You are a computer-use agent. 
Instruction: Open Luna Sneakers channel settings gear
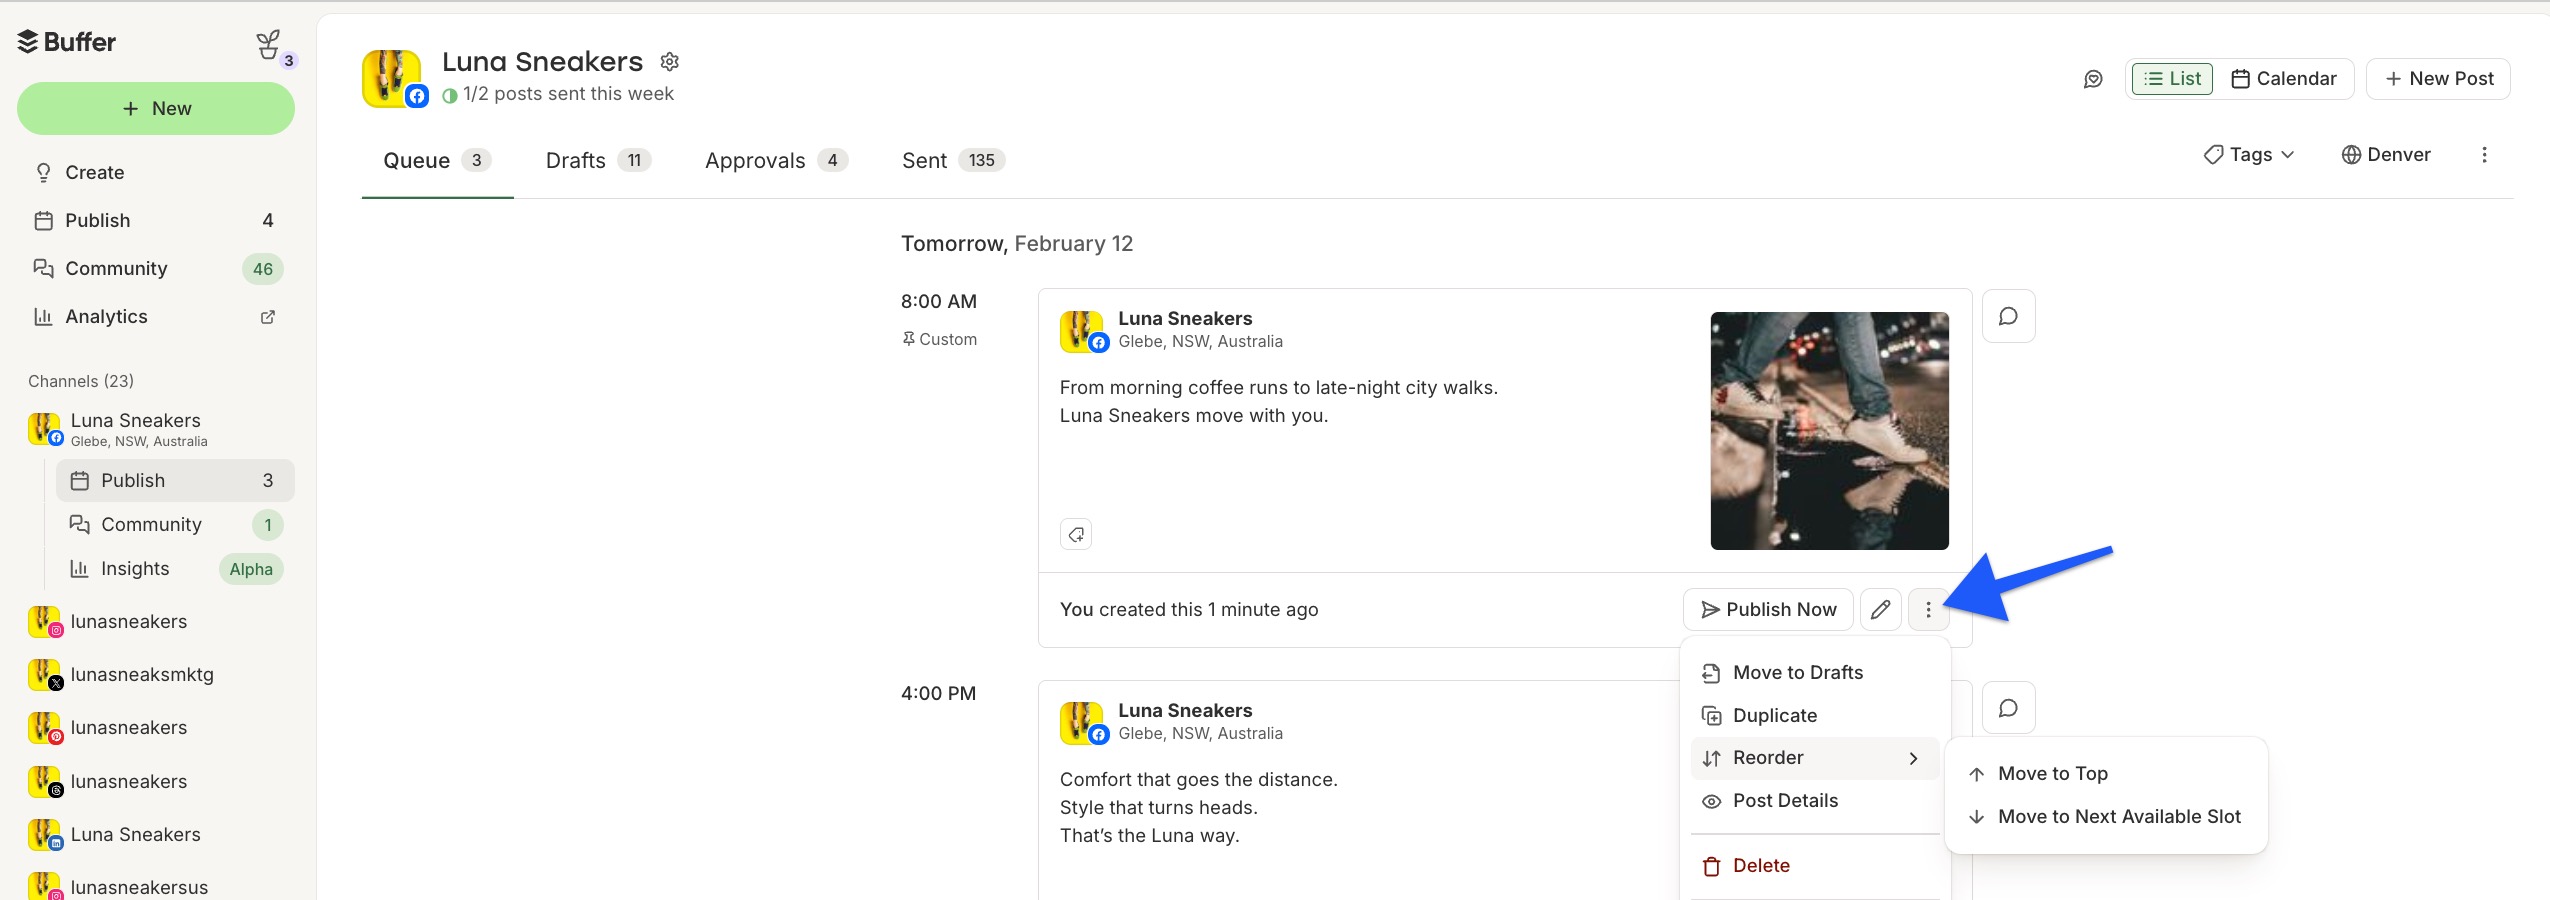669,60
